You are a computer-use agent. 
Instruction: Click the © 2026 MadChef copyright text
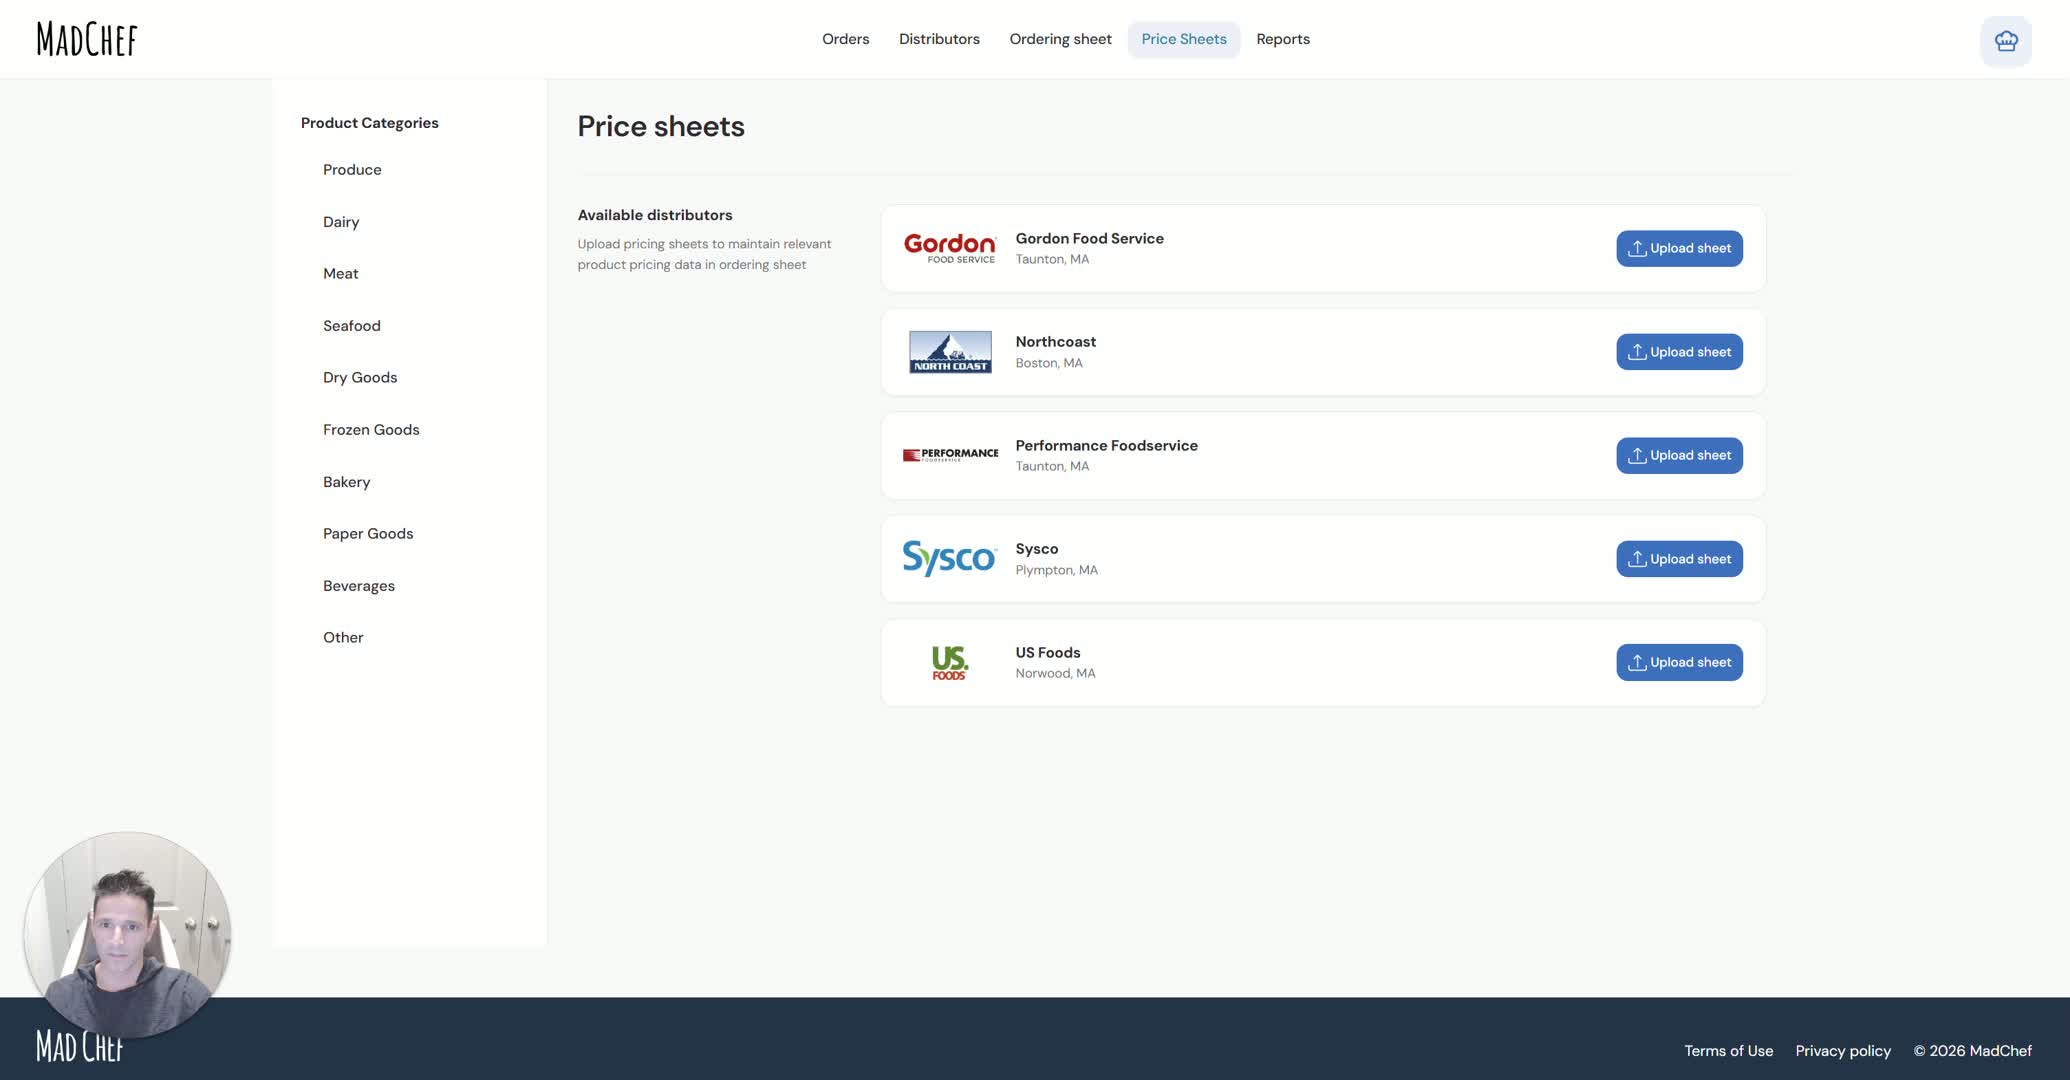tap(1972, 1051)
